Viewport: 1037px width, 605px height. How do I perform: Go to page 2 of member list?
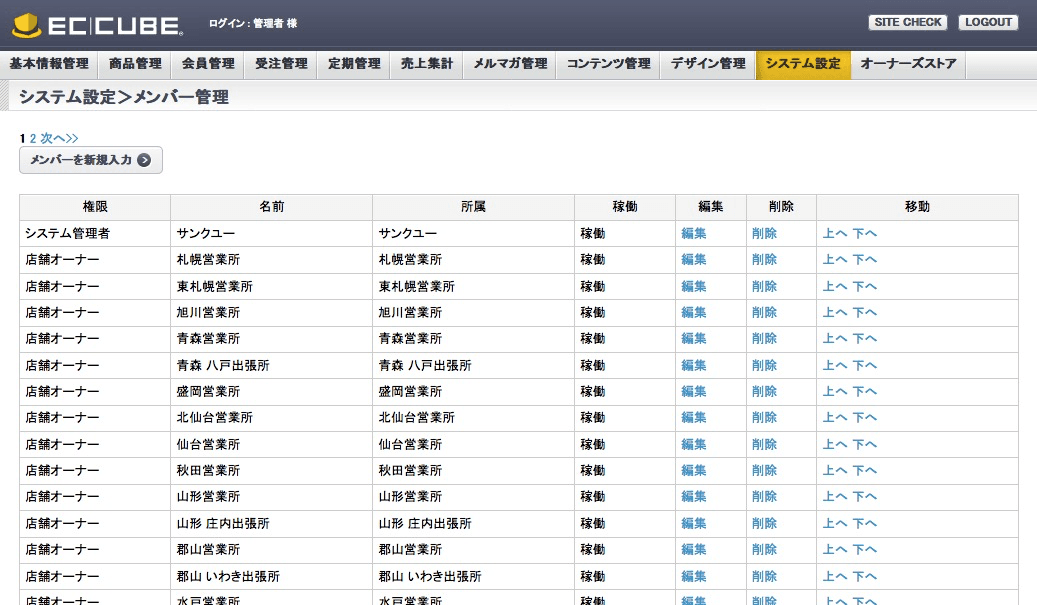[33, 138]
